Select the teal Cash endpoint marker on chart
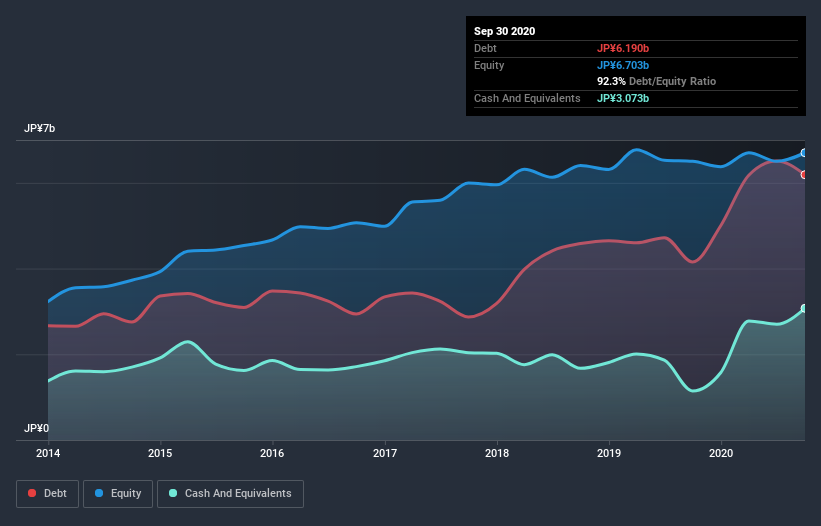 (804, 308)
